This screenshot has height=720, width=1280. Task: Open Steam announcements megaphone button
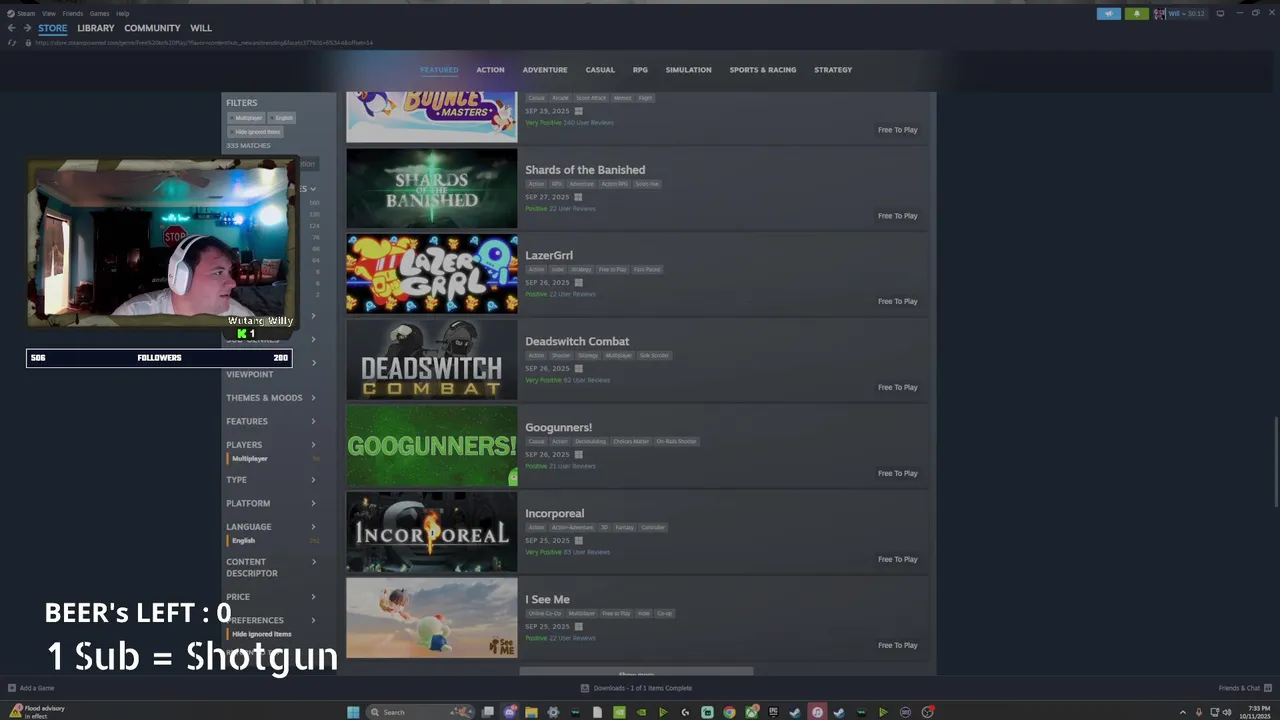coord(1109,14)
